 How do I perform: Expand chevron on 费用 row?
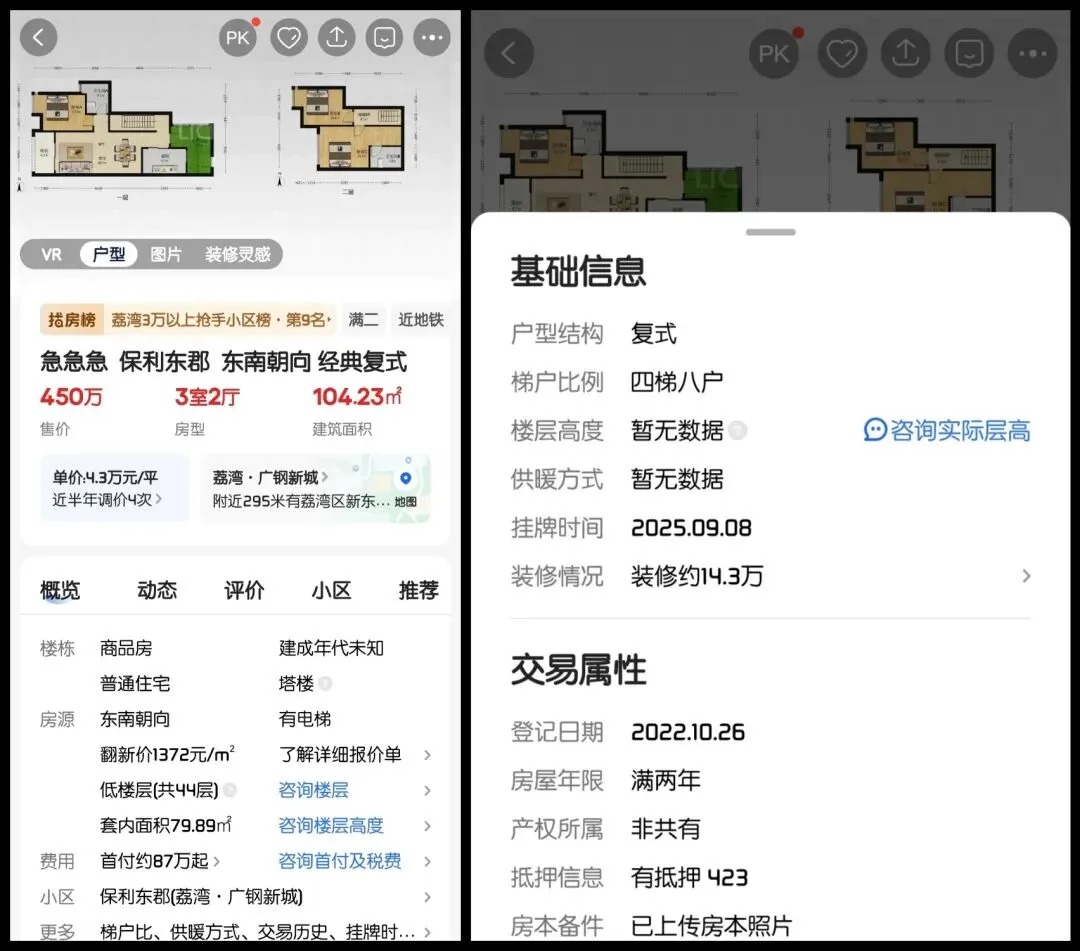[428, 861]
